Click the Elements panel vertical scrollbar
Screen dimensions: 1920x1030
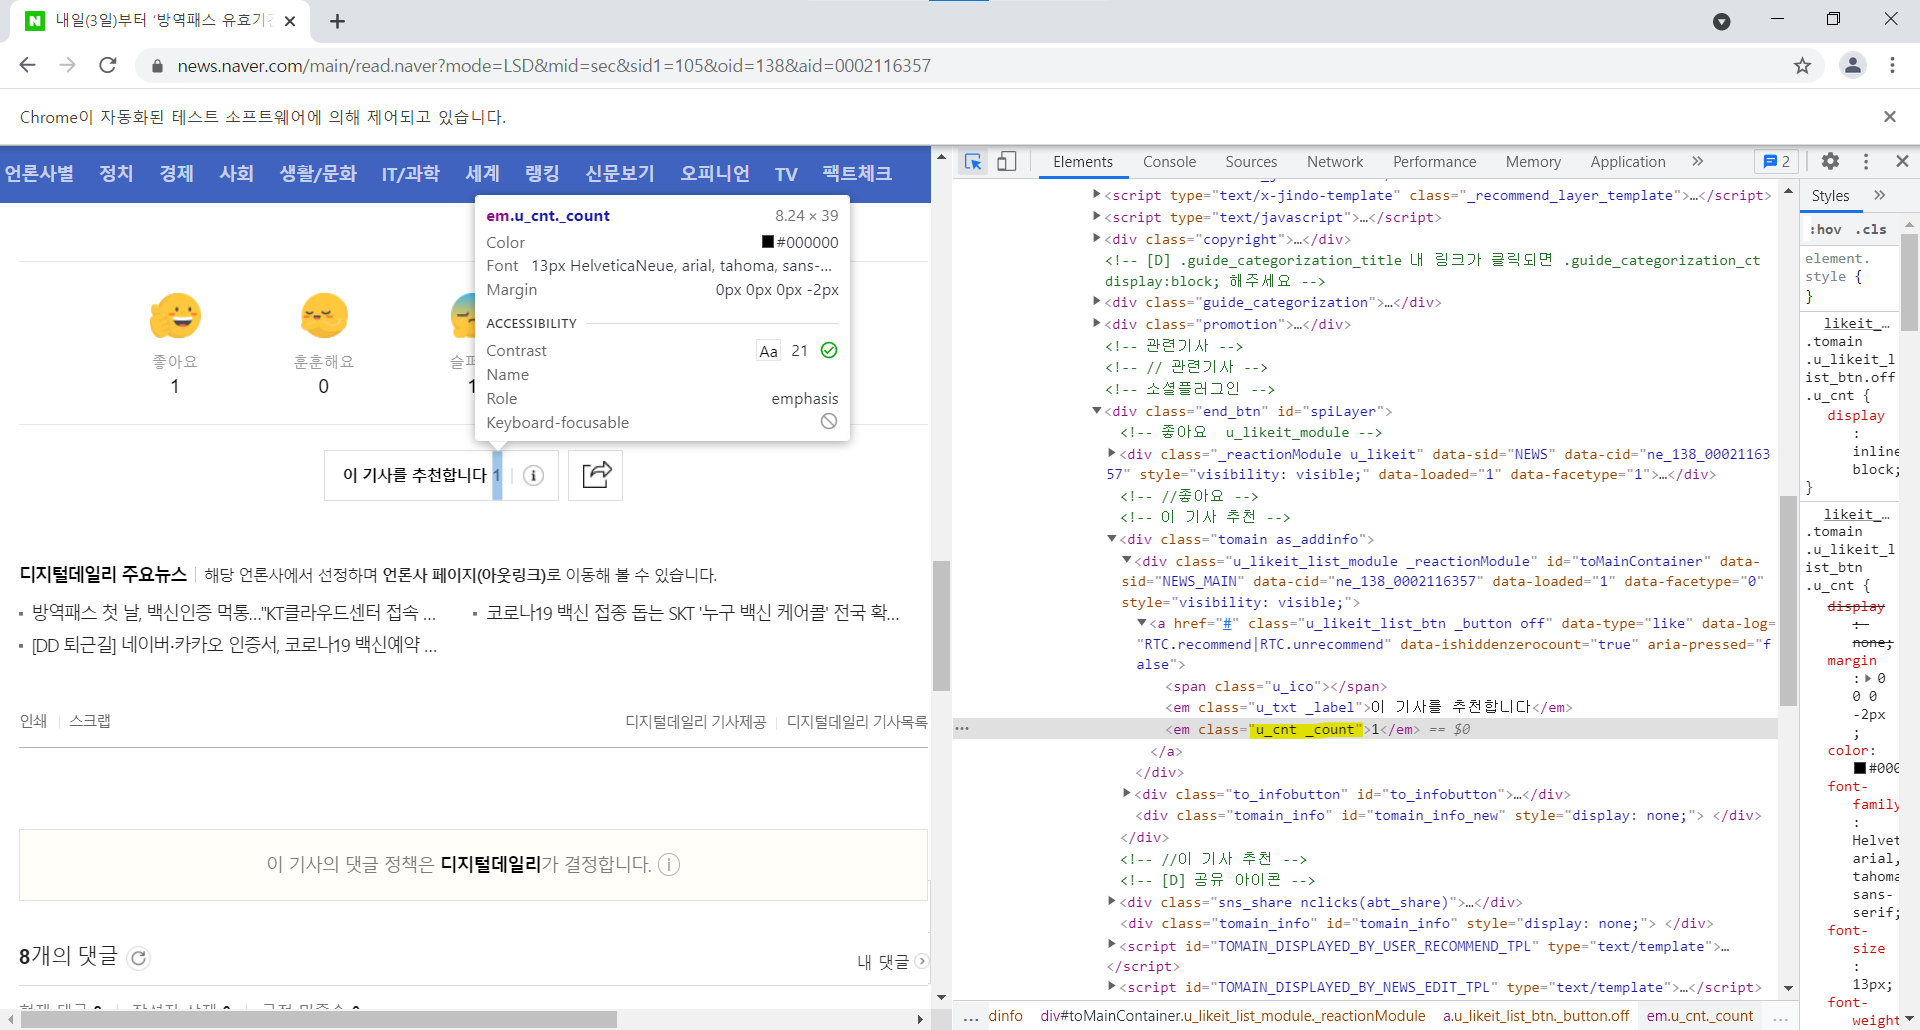pos(1788,600)
